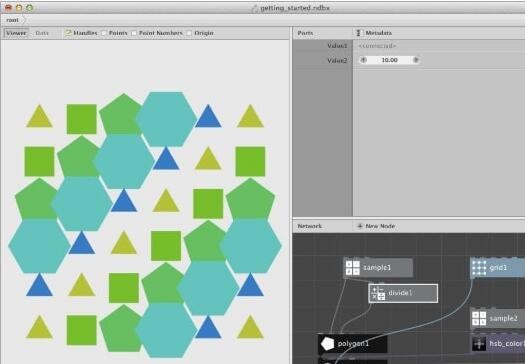Image resolution: width=525 pixels, height=364 pixels.
Task: Enable the Points checkbox
Action: [x=104, y=33]
